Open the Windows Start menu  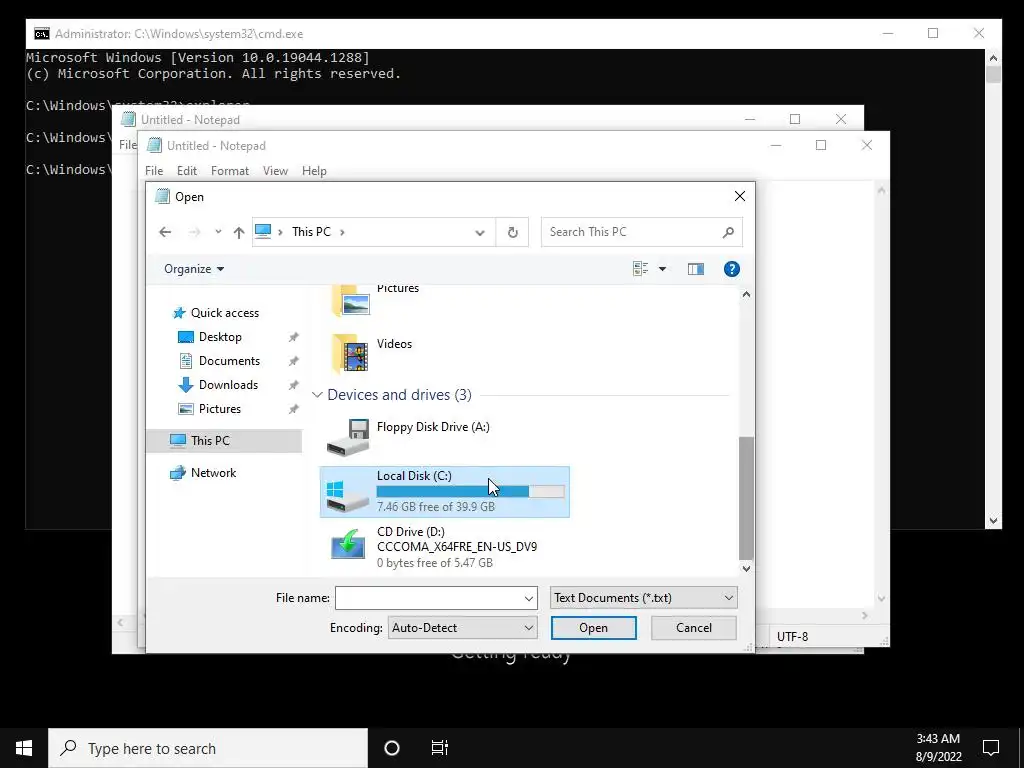point(24,748)
